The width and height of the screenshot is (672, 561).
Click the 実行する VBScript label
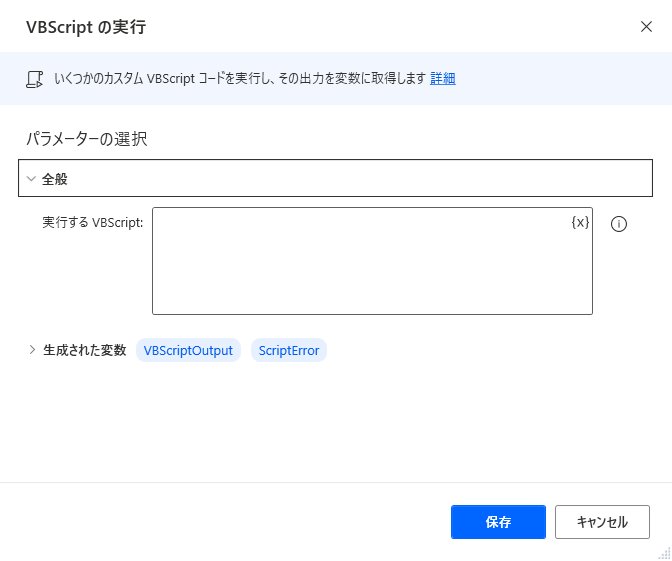(x=93, y=222)
